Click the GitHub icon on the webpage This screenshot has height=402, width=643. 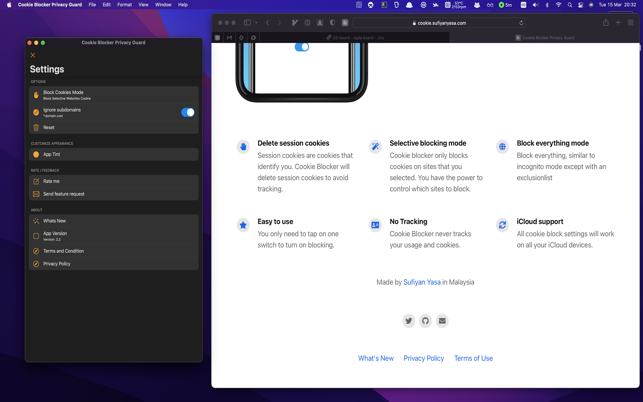pyautogui.click(x=425, y=321)
